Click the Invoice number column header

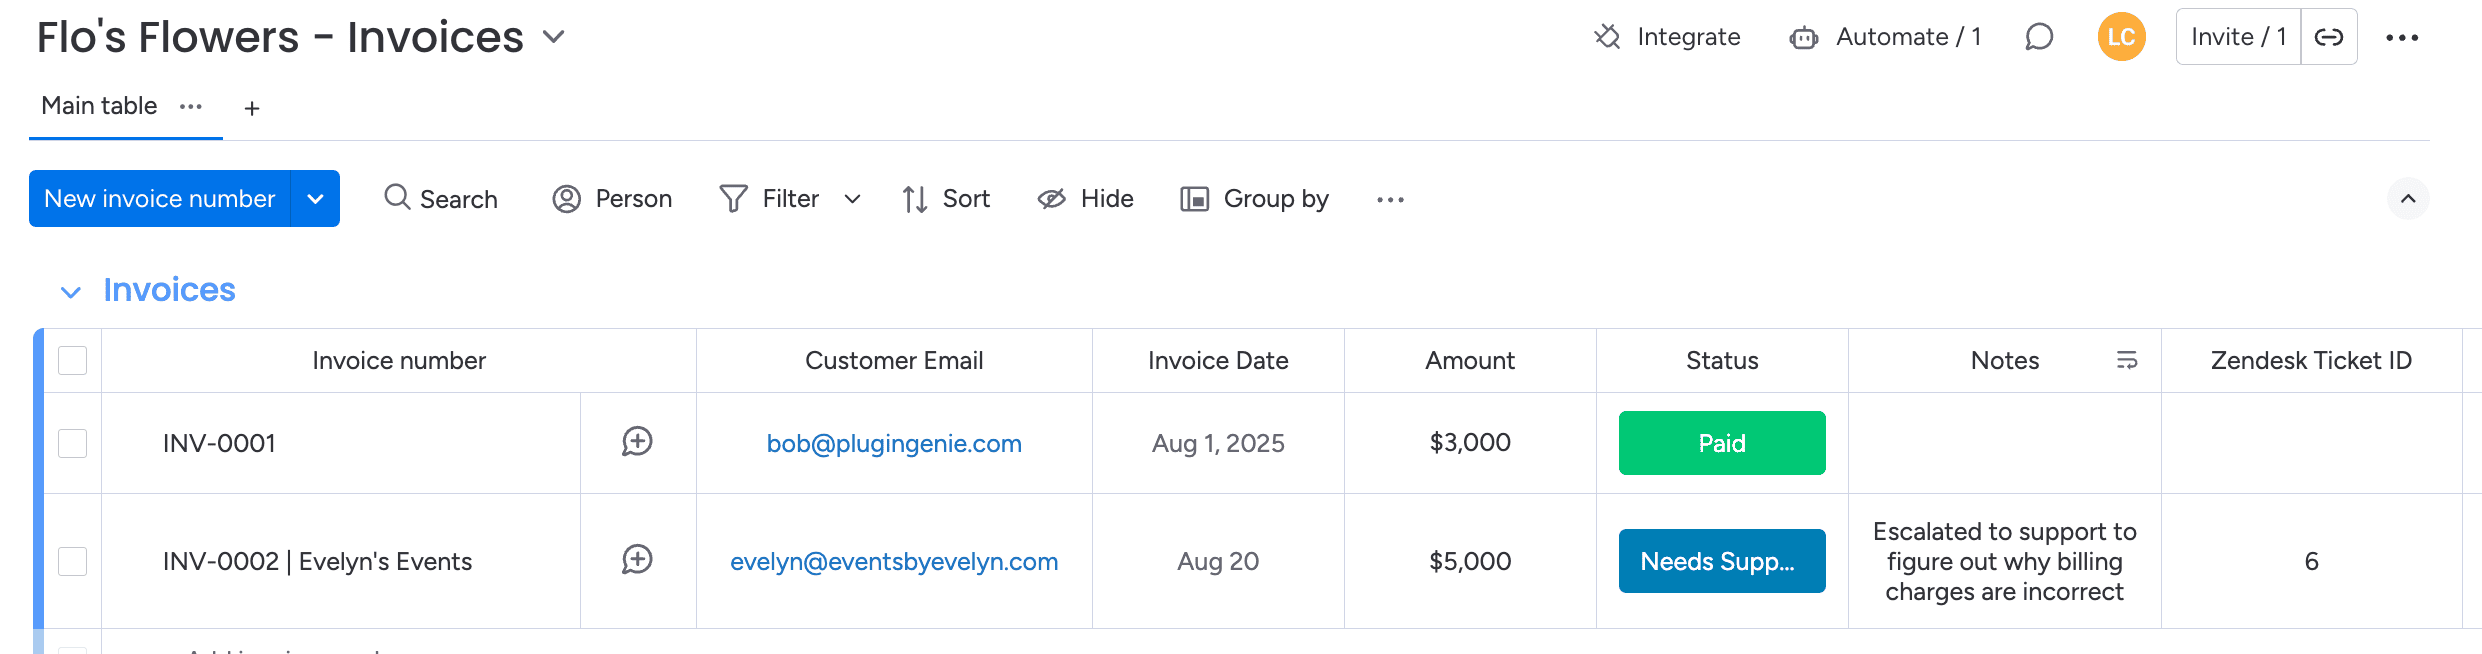(x=399, y=360)
